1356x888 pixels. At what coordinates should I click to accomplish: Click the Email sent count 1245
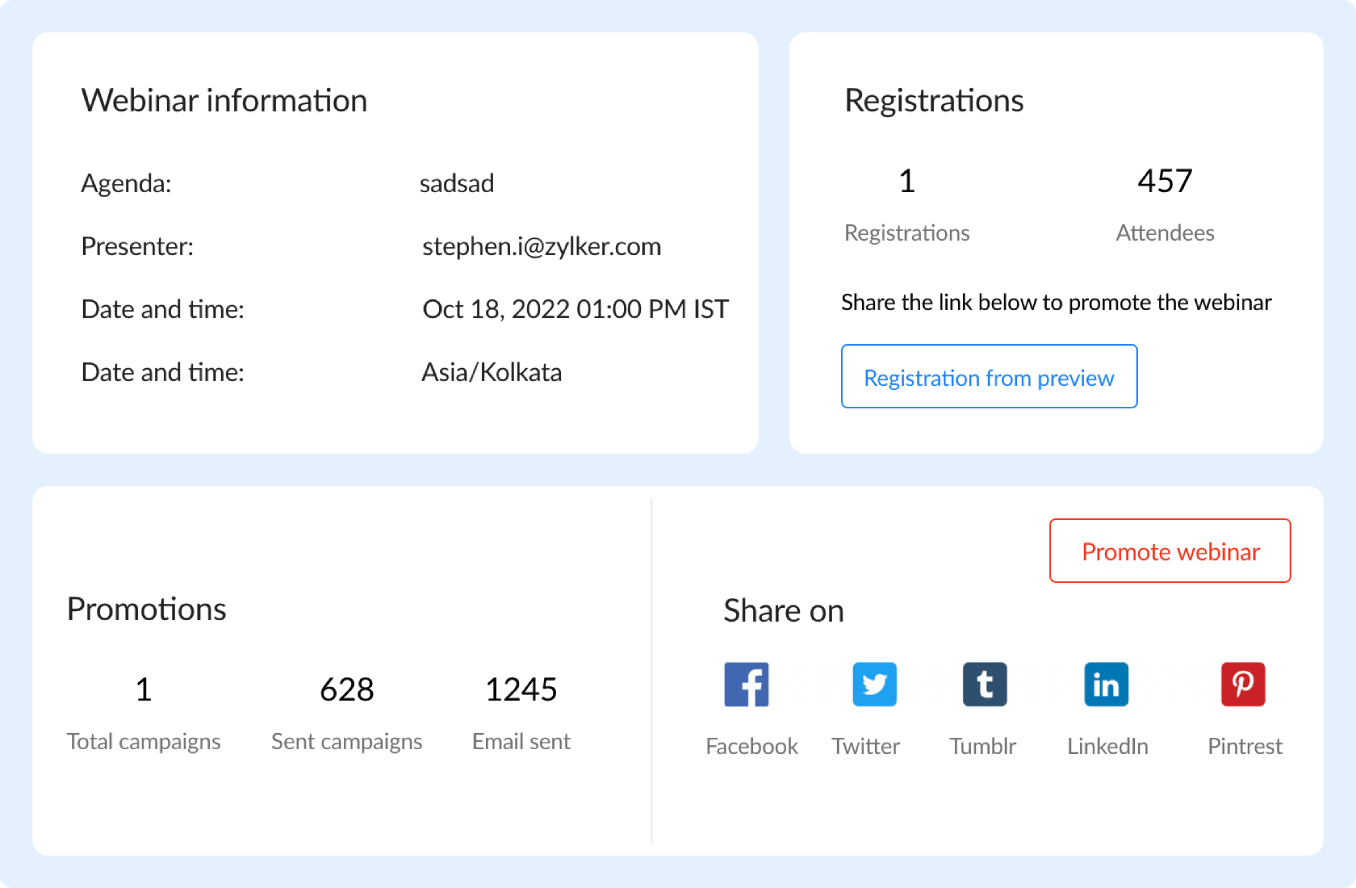(521, 689)
